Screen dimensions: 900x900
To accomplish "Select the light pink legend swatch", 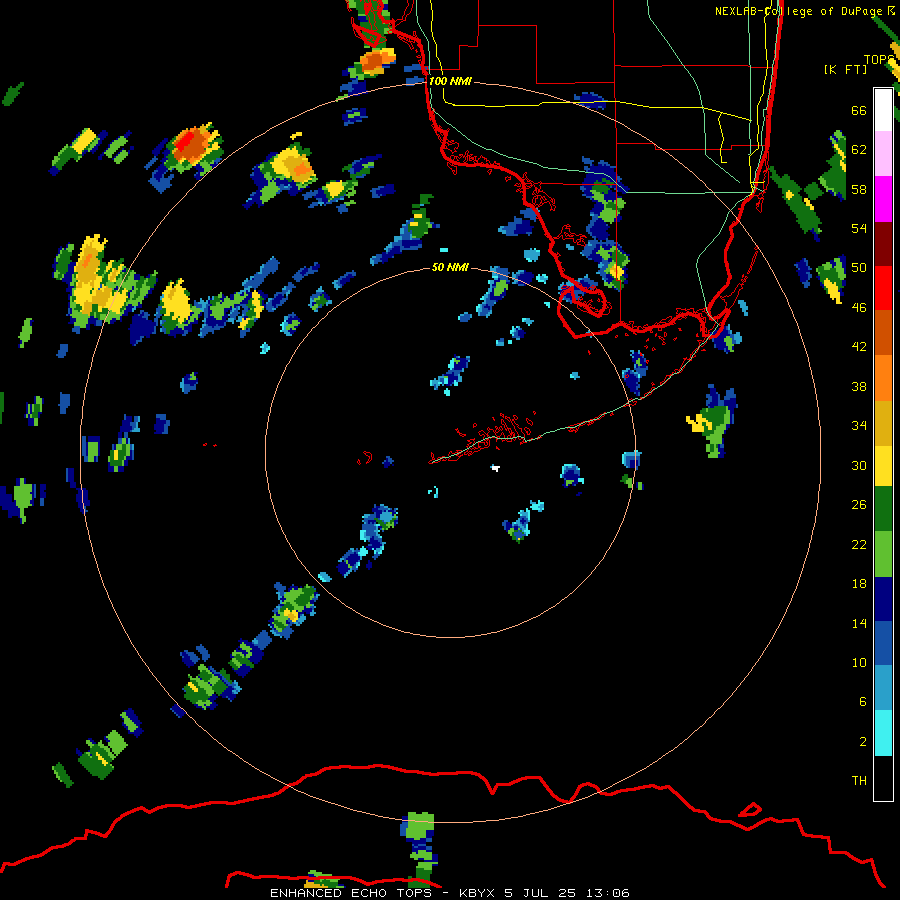I will (x=883, y=153).
